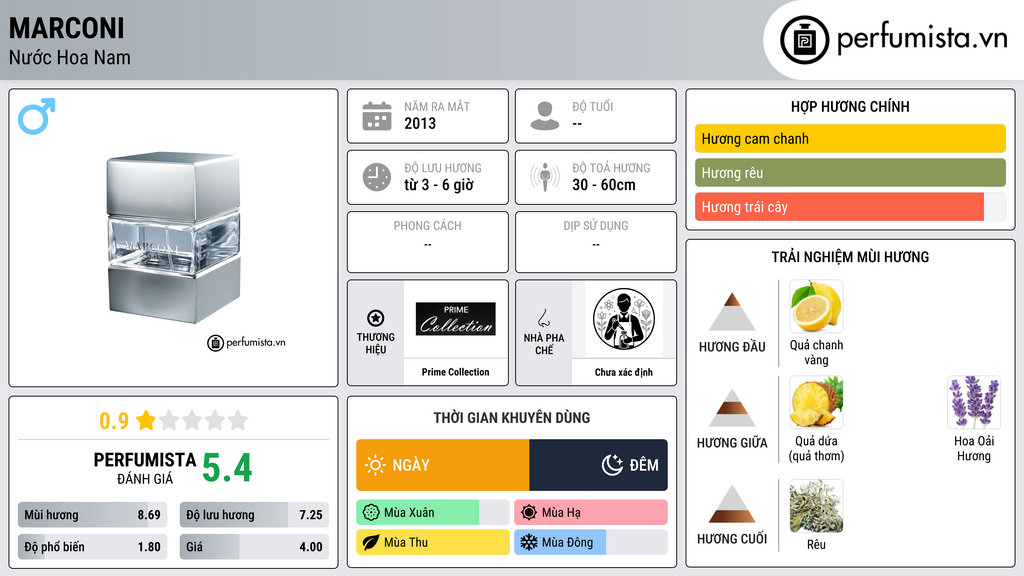Click the launch year 2013 value
The image size is (1024, 576).
pyautogui.click(x=420, y=123)
